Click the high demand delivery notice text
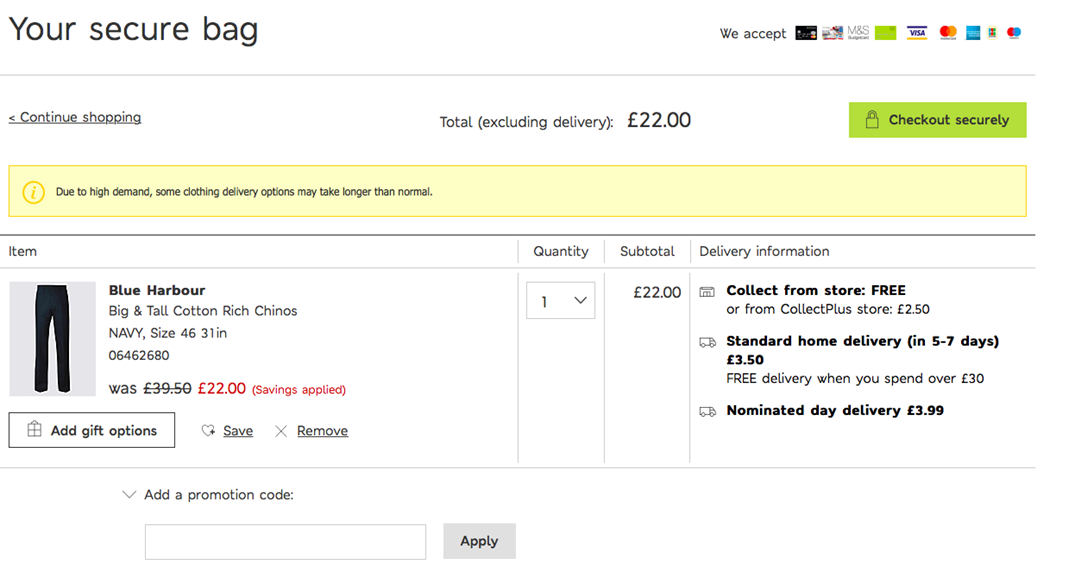The height and width of the screenshot is (582, 1075). click(244, 192)
